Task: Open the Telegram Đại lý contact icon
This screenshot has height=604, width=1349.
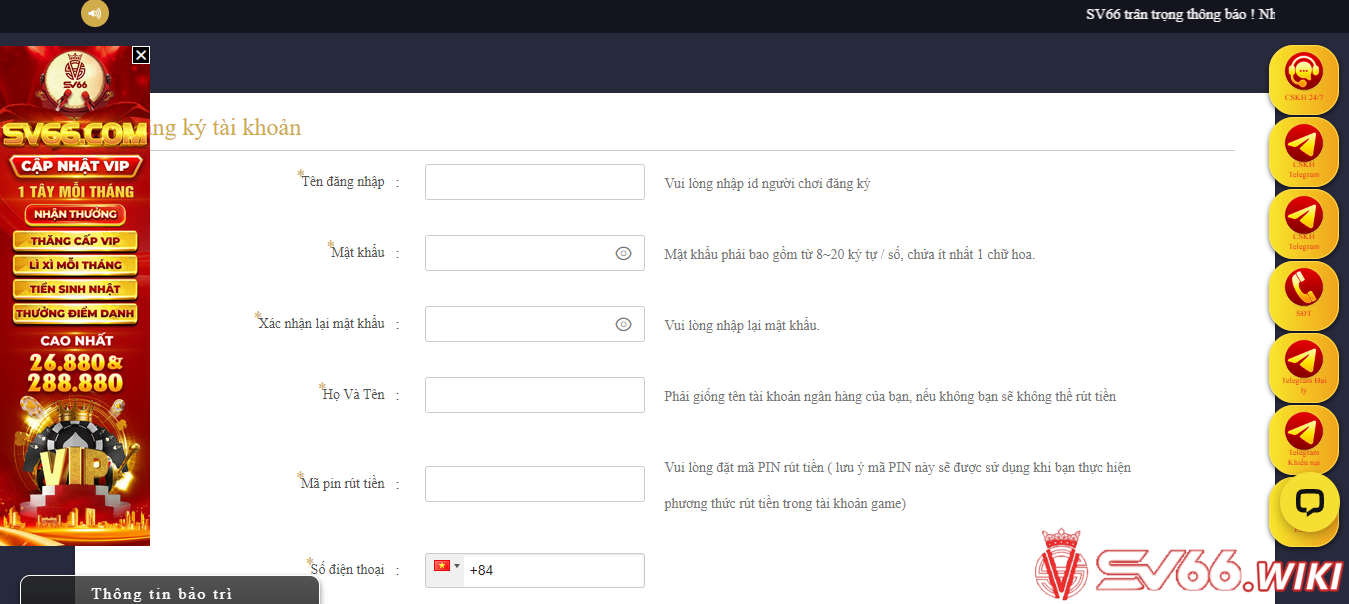Action: [x=1303, y=367]
